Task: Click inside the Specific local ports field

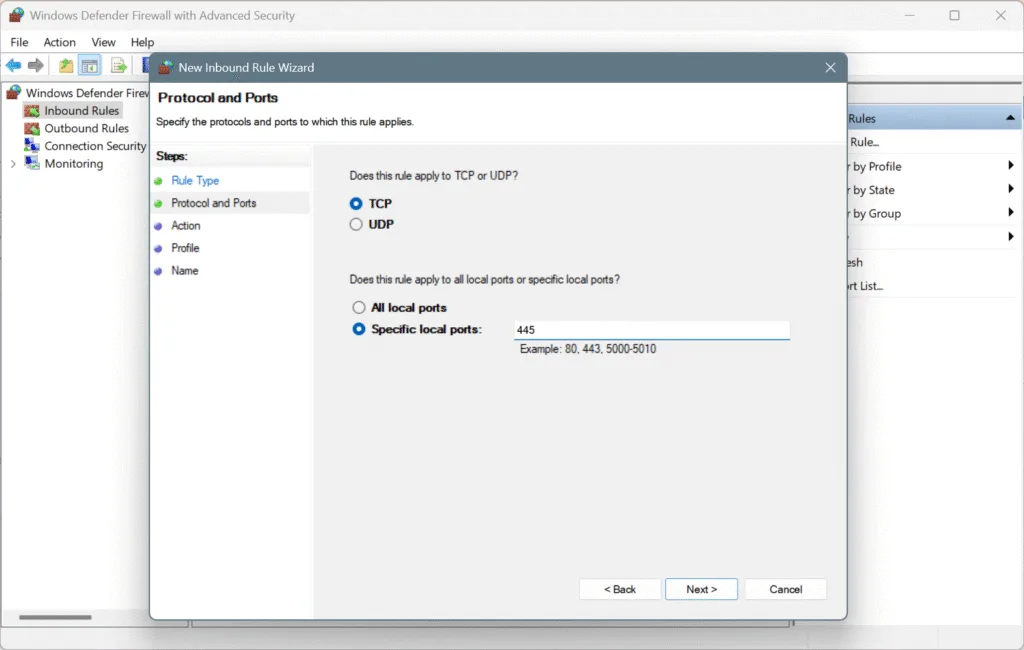Action: pyautogui.click(x=651, y=329)
